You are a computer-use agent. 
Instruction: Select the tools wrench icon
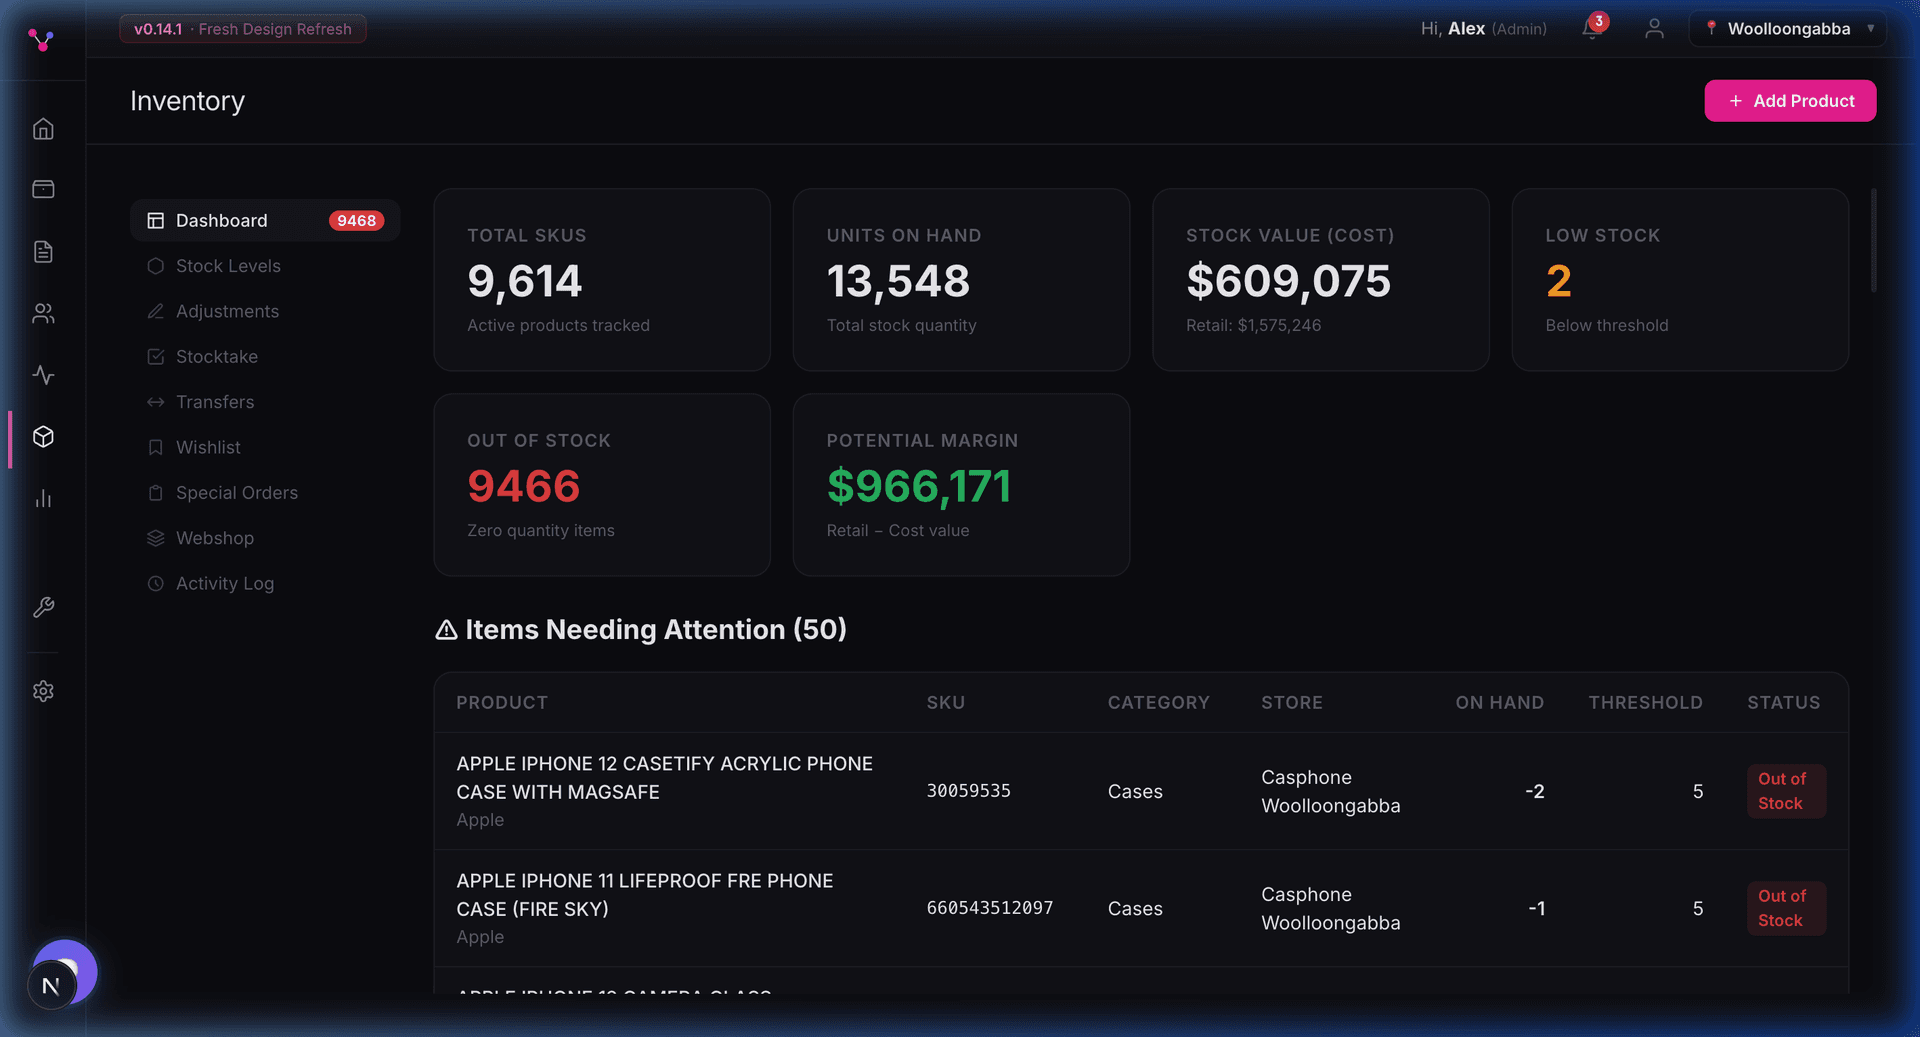43,607
